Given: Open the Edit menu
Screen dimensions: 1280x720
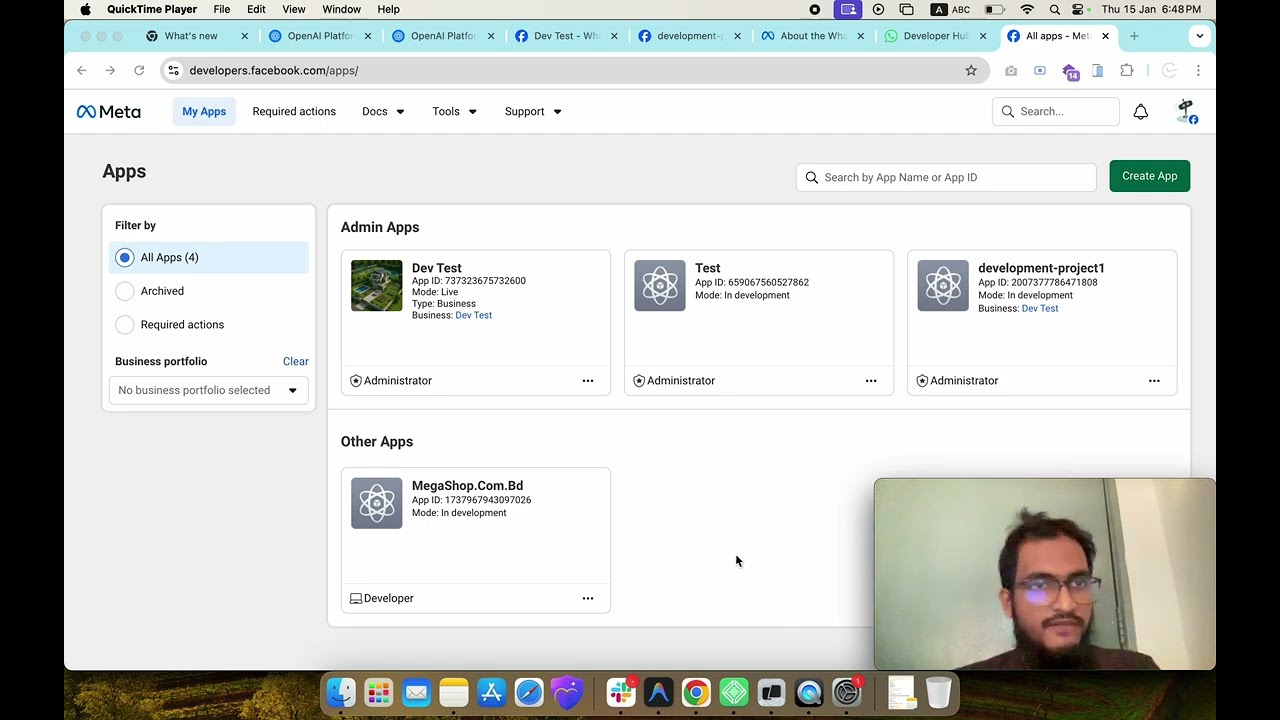Looking at the screenshot, I should point(256,9).
